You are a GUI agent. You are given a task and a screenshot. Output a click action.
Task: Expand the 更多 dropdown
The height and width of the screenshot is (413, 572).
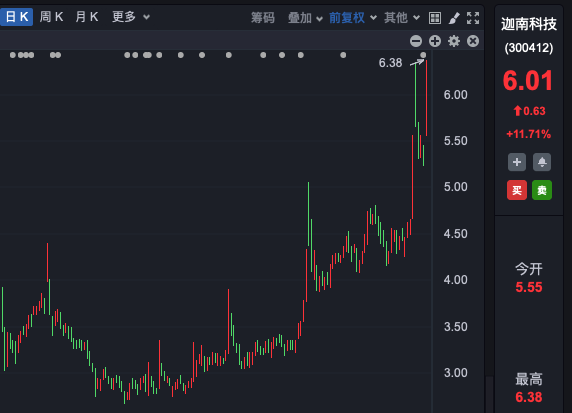pyautogui.click(x=131, y=17)
